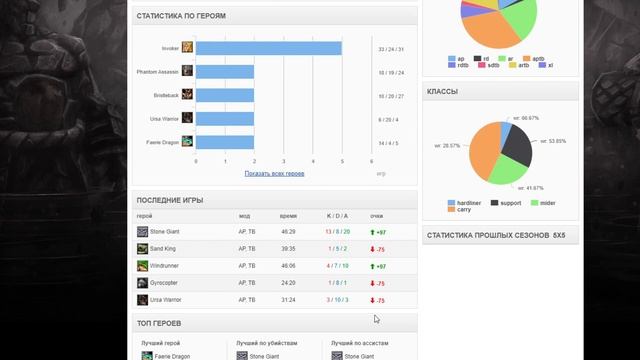Select the artb legend swatch
The height and width of the screenshot is (360, 640).
[512, 65]
